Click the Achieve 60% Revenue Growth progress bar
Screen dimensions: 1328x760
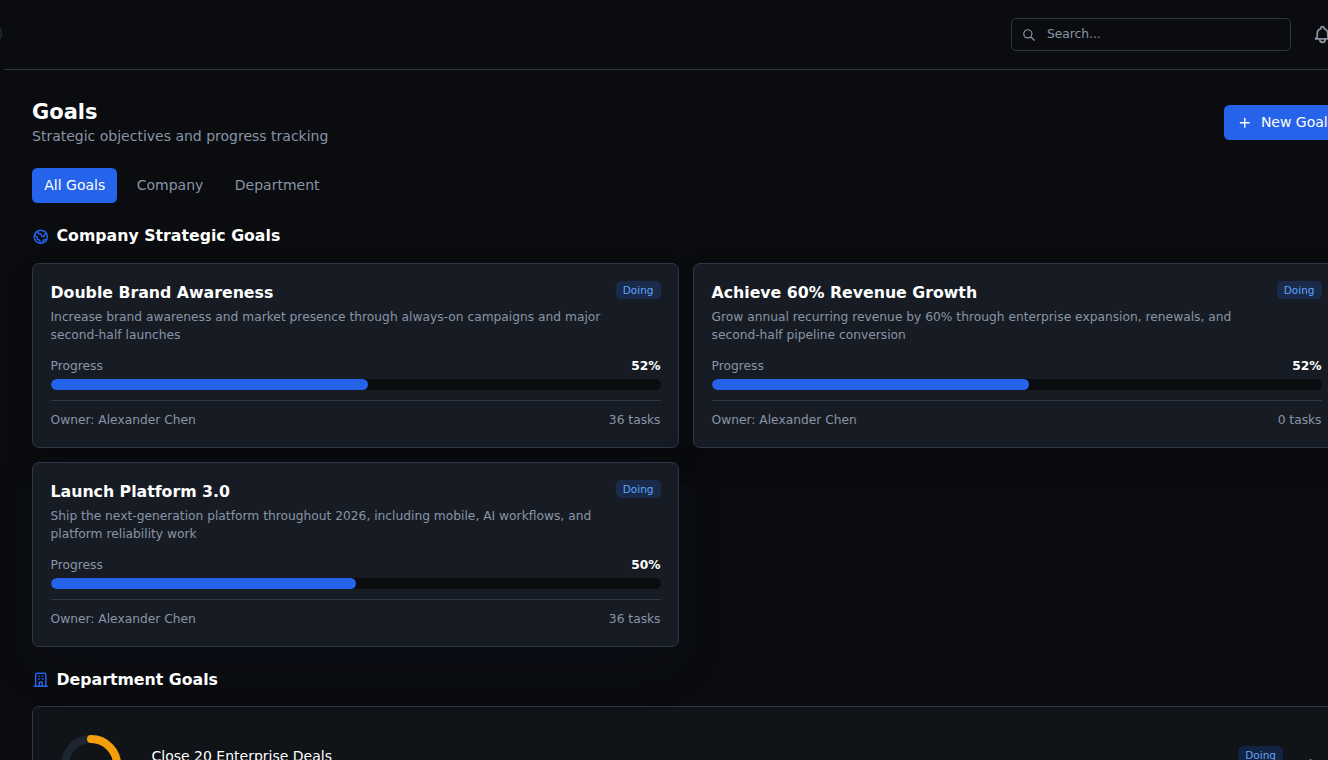coord(1017,385)
